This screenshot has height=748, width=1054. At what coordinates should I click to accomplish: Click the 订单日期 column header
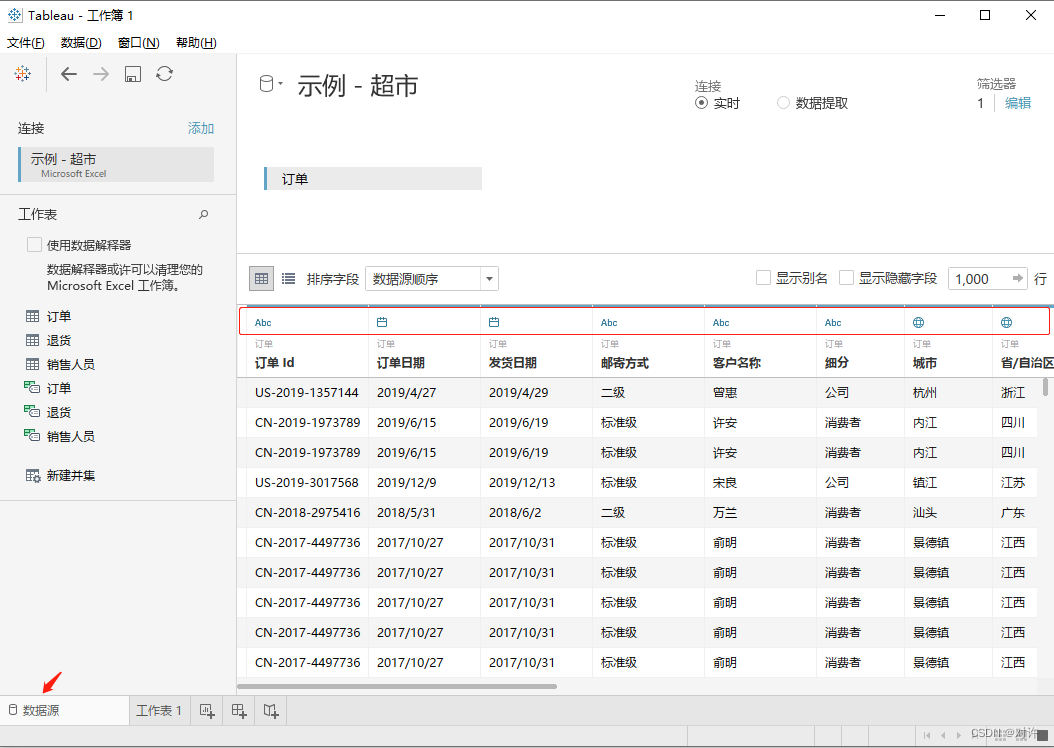click(401, 363)
